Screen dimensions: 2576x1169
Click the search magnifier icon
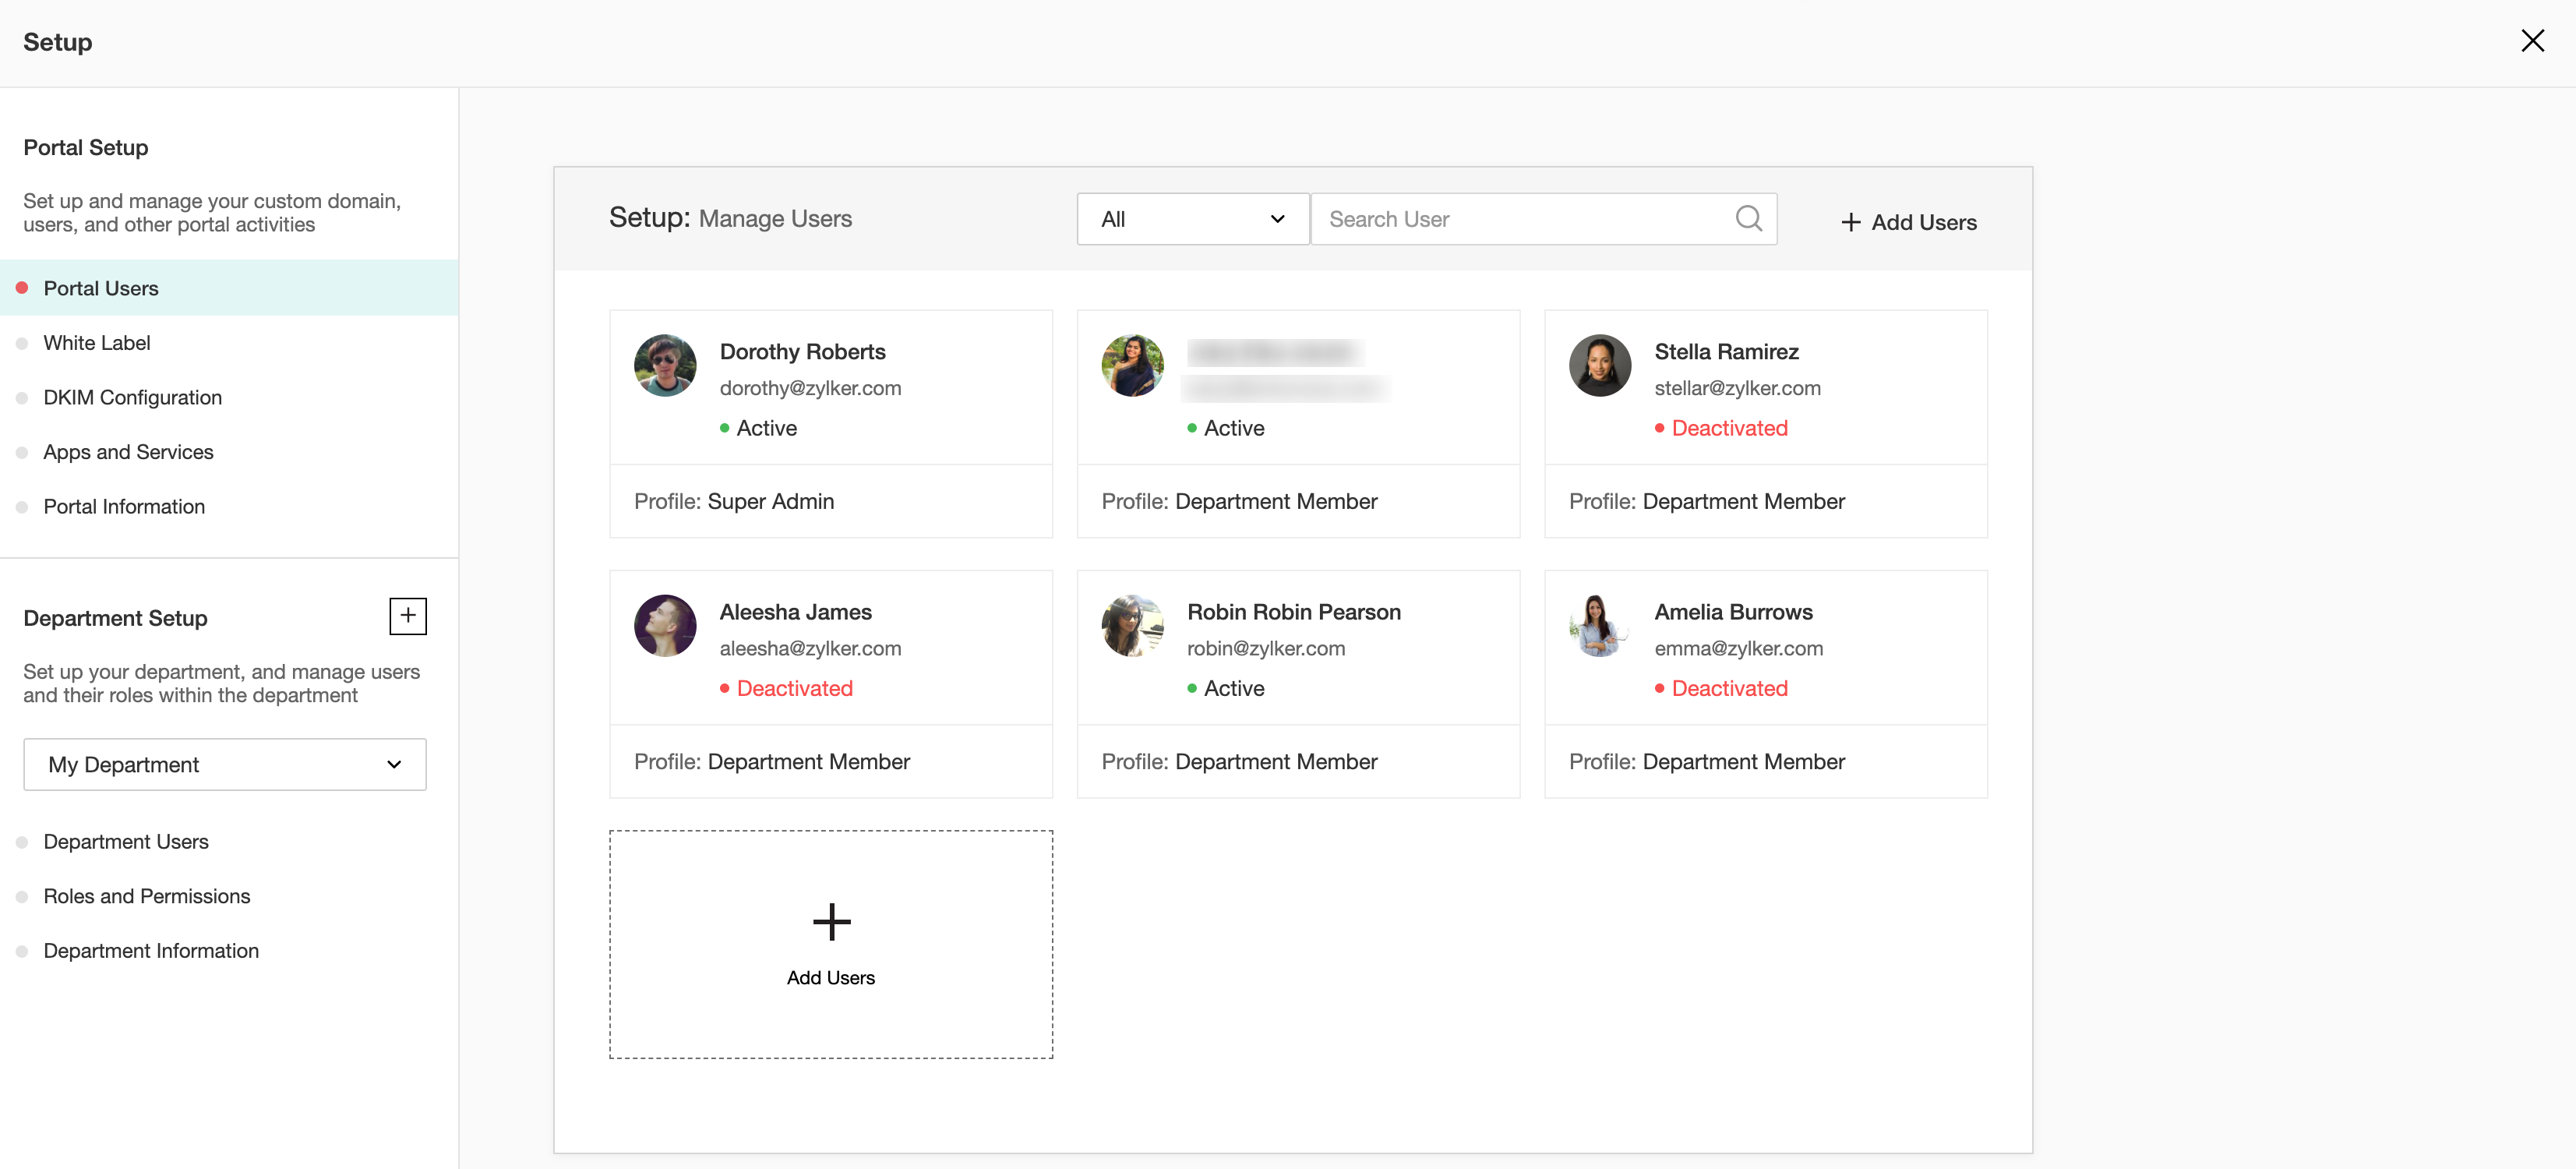click(x=1748, y=218)
